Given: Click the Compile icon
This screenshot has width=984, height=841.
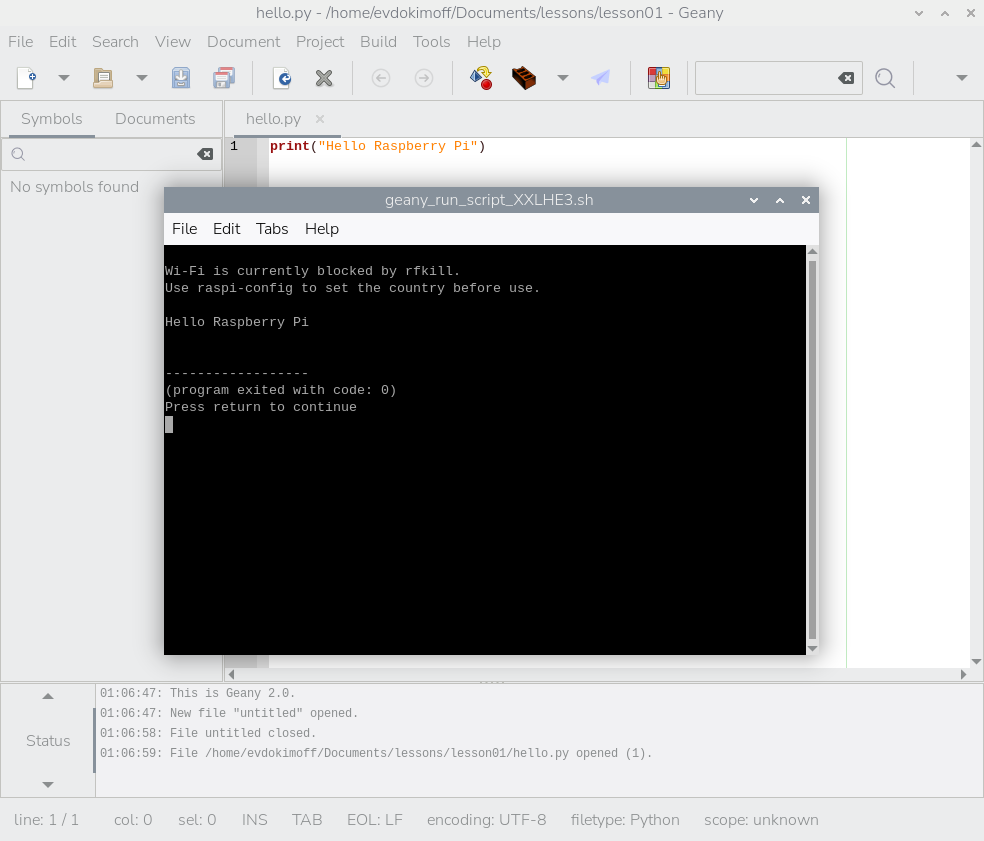Looking at the screenshot, I should pyautogui.click(x=481, y=78).
